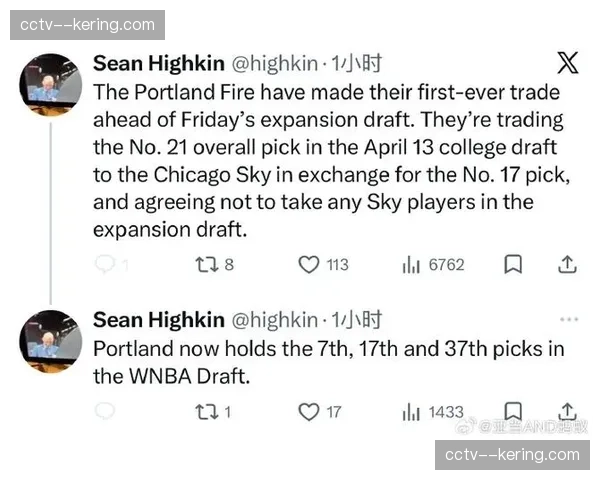The width and height of the screenshot is (600, 480).
Task: Share the WNBA Draft picks tweet
Action: click(x=566, y=410)
